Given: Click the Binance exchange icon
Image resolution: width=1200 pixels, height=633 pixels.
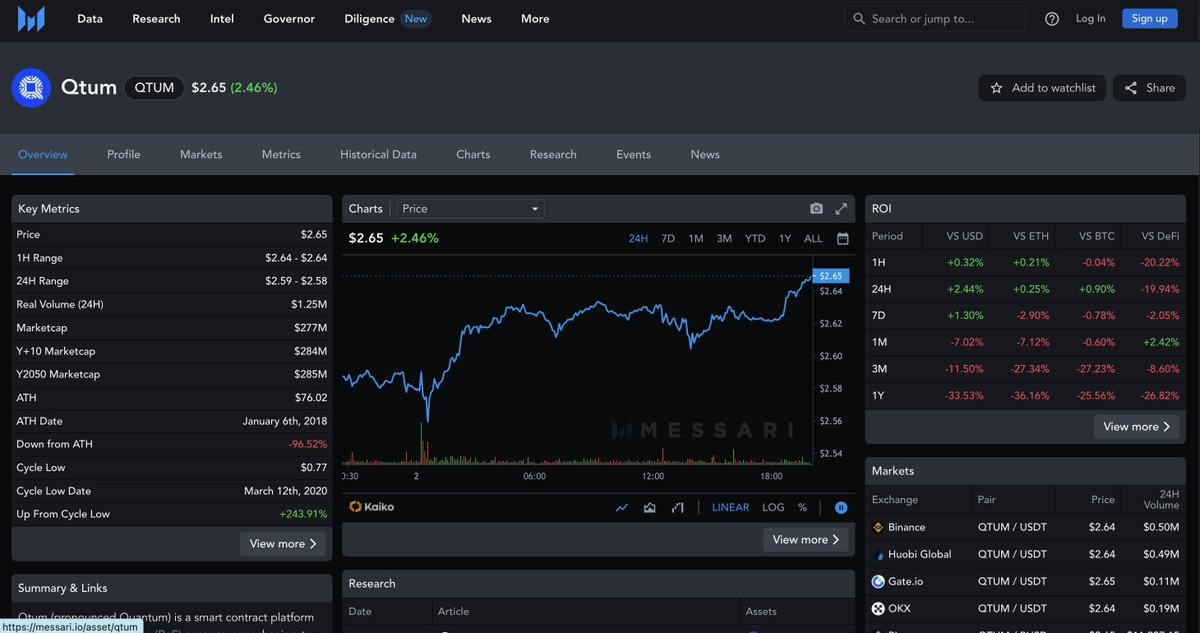Looking at the screenshot, I should click(878, 527).
